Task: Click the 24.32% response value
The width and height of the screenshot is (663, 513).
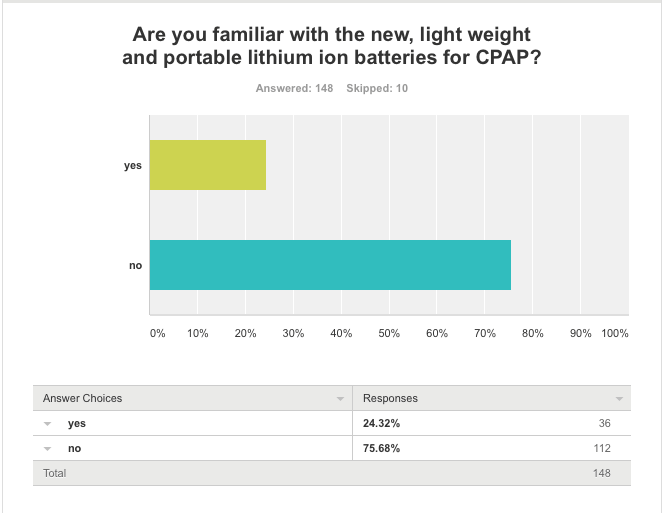Action: click(x=381, y=423)
